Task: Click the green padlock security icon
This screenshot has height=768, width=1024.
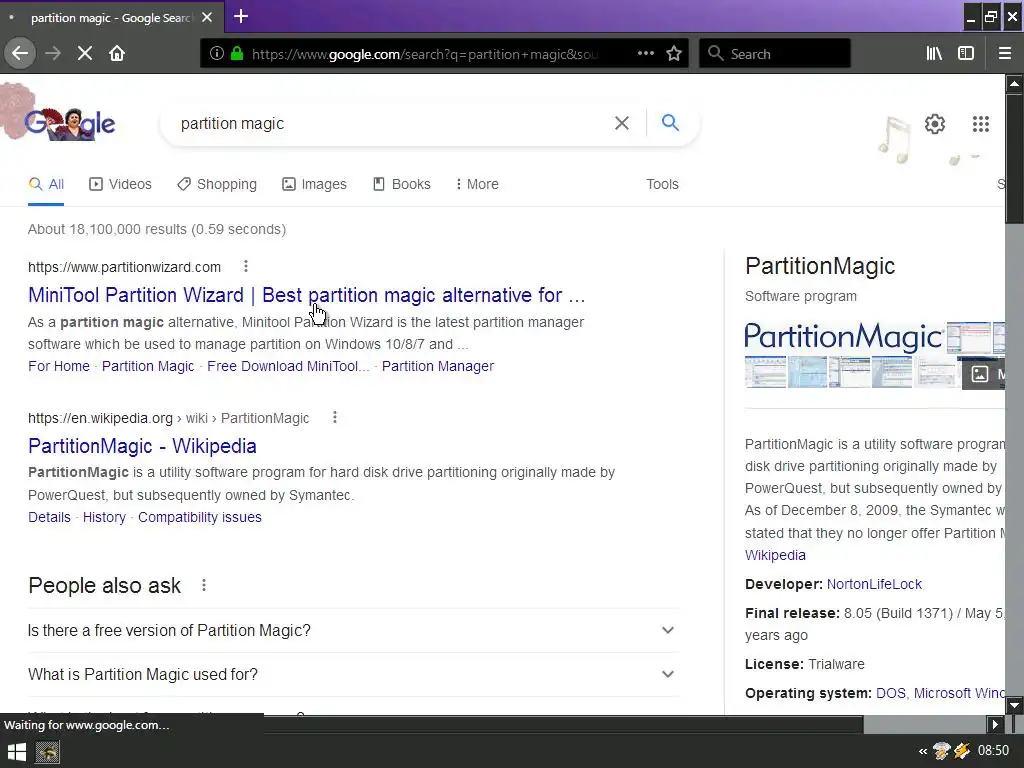Action: [x=237, y=54]
